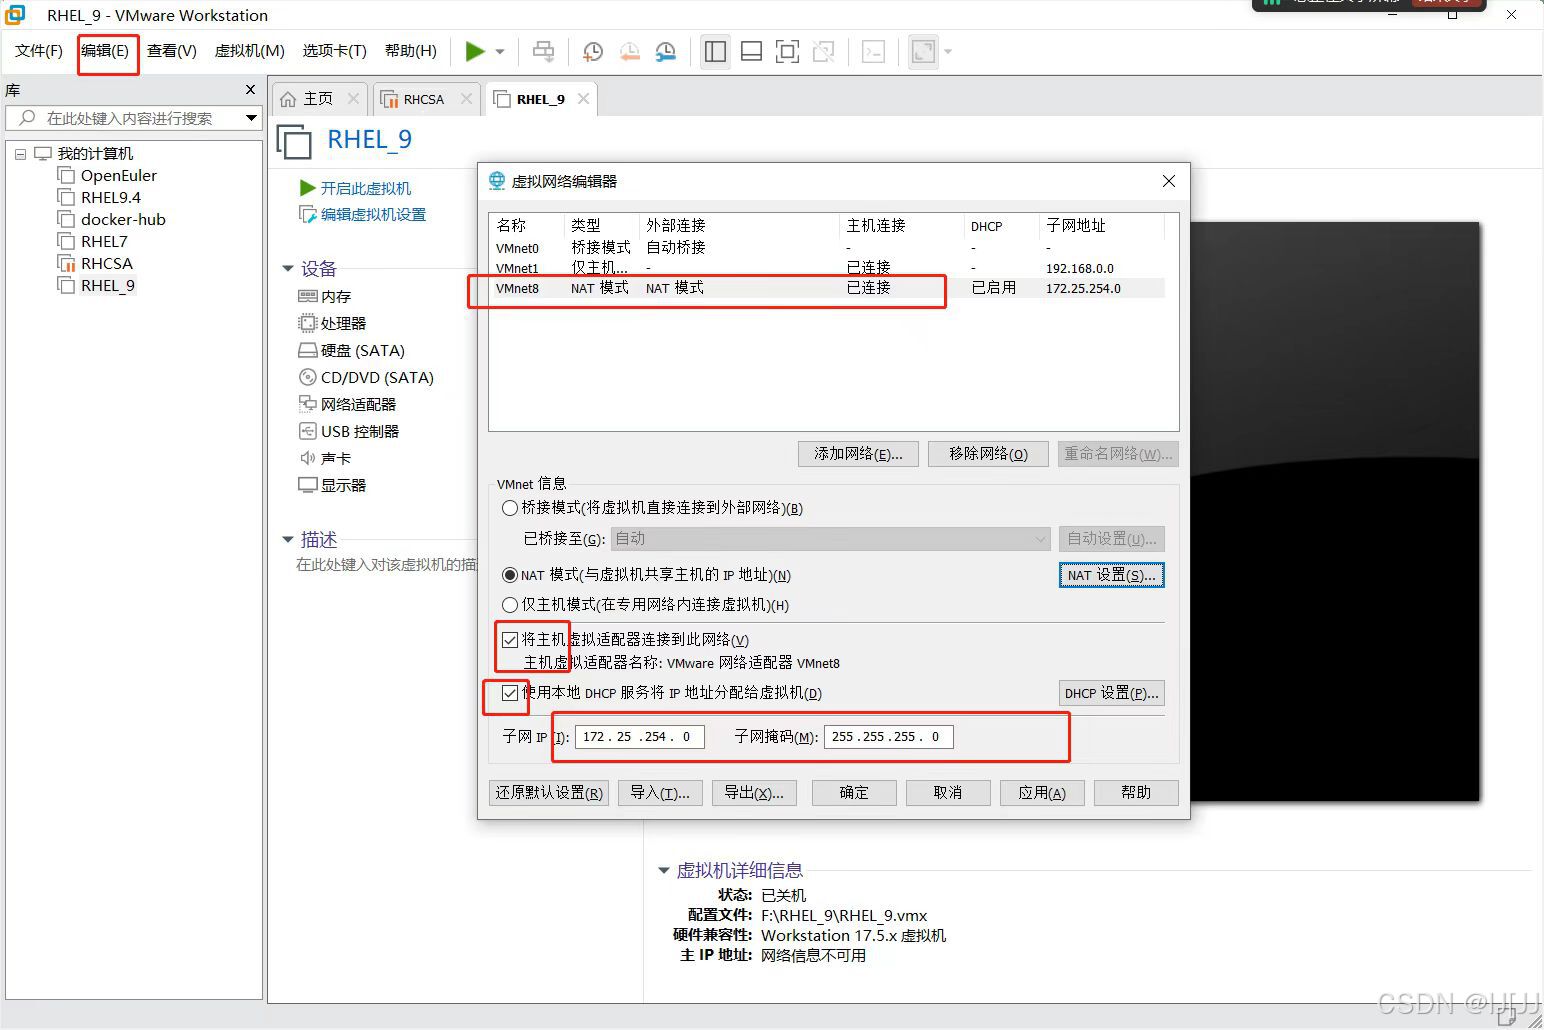
Task: Click the 网络适配器 device icon
Action: click(307, 404)
